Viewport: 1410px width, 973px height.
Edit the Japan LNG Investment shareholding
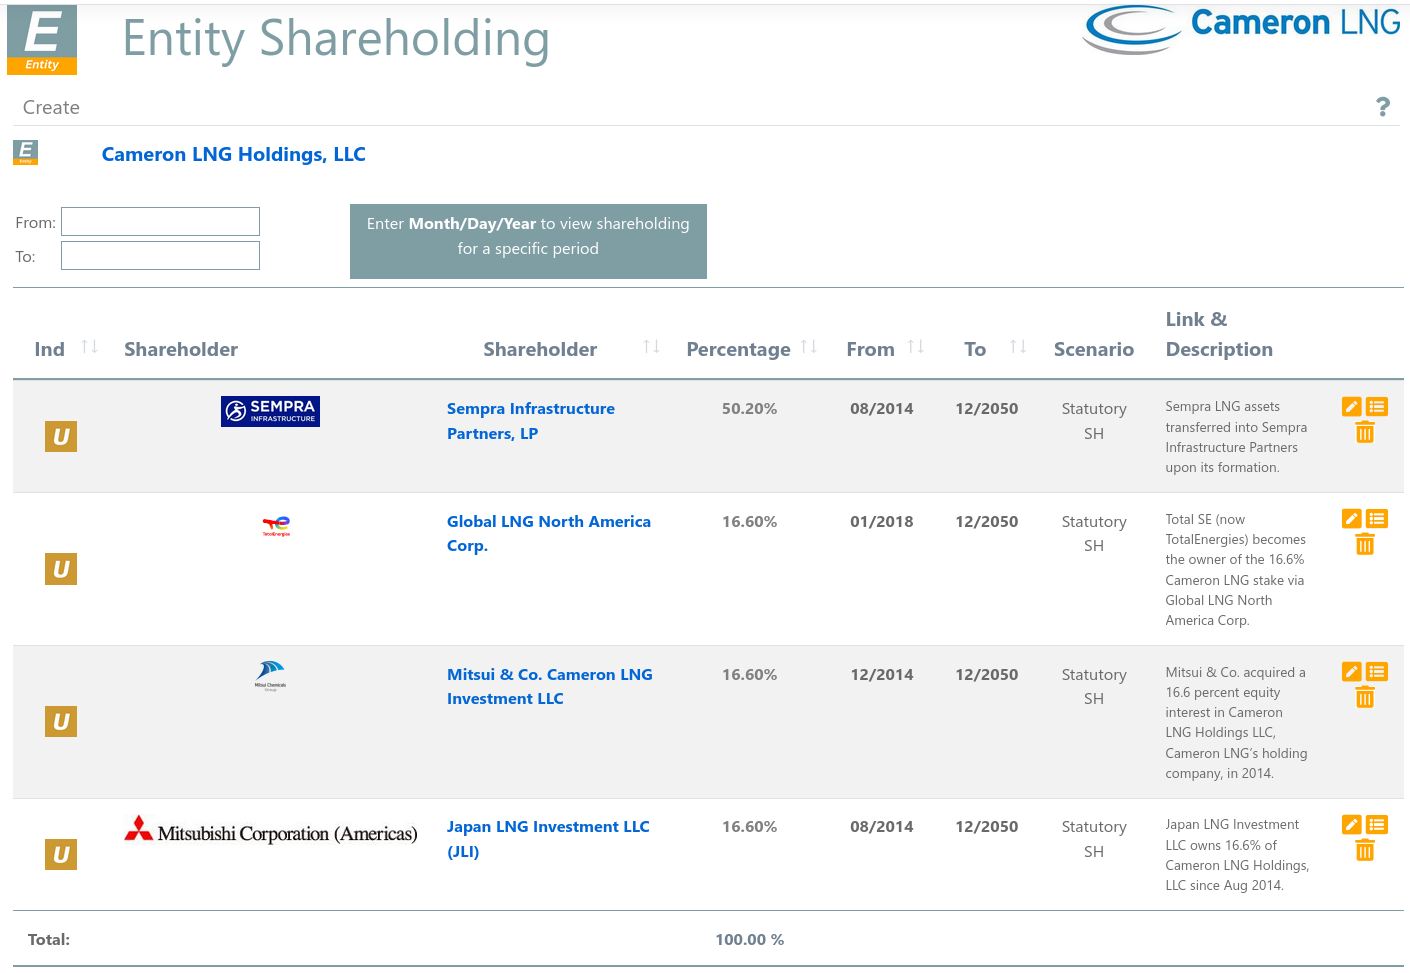(1351, 825)
